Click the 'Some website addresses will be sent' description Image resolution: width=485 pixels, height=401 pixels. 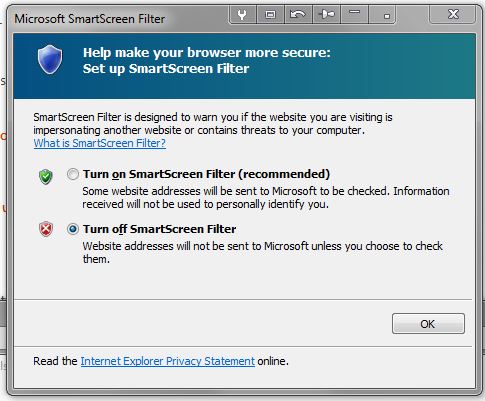(266, 197)
